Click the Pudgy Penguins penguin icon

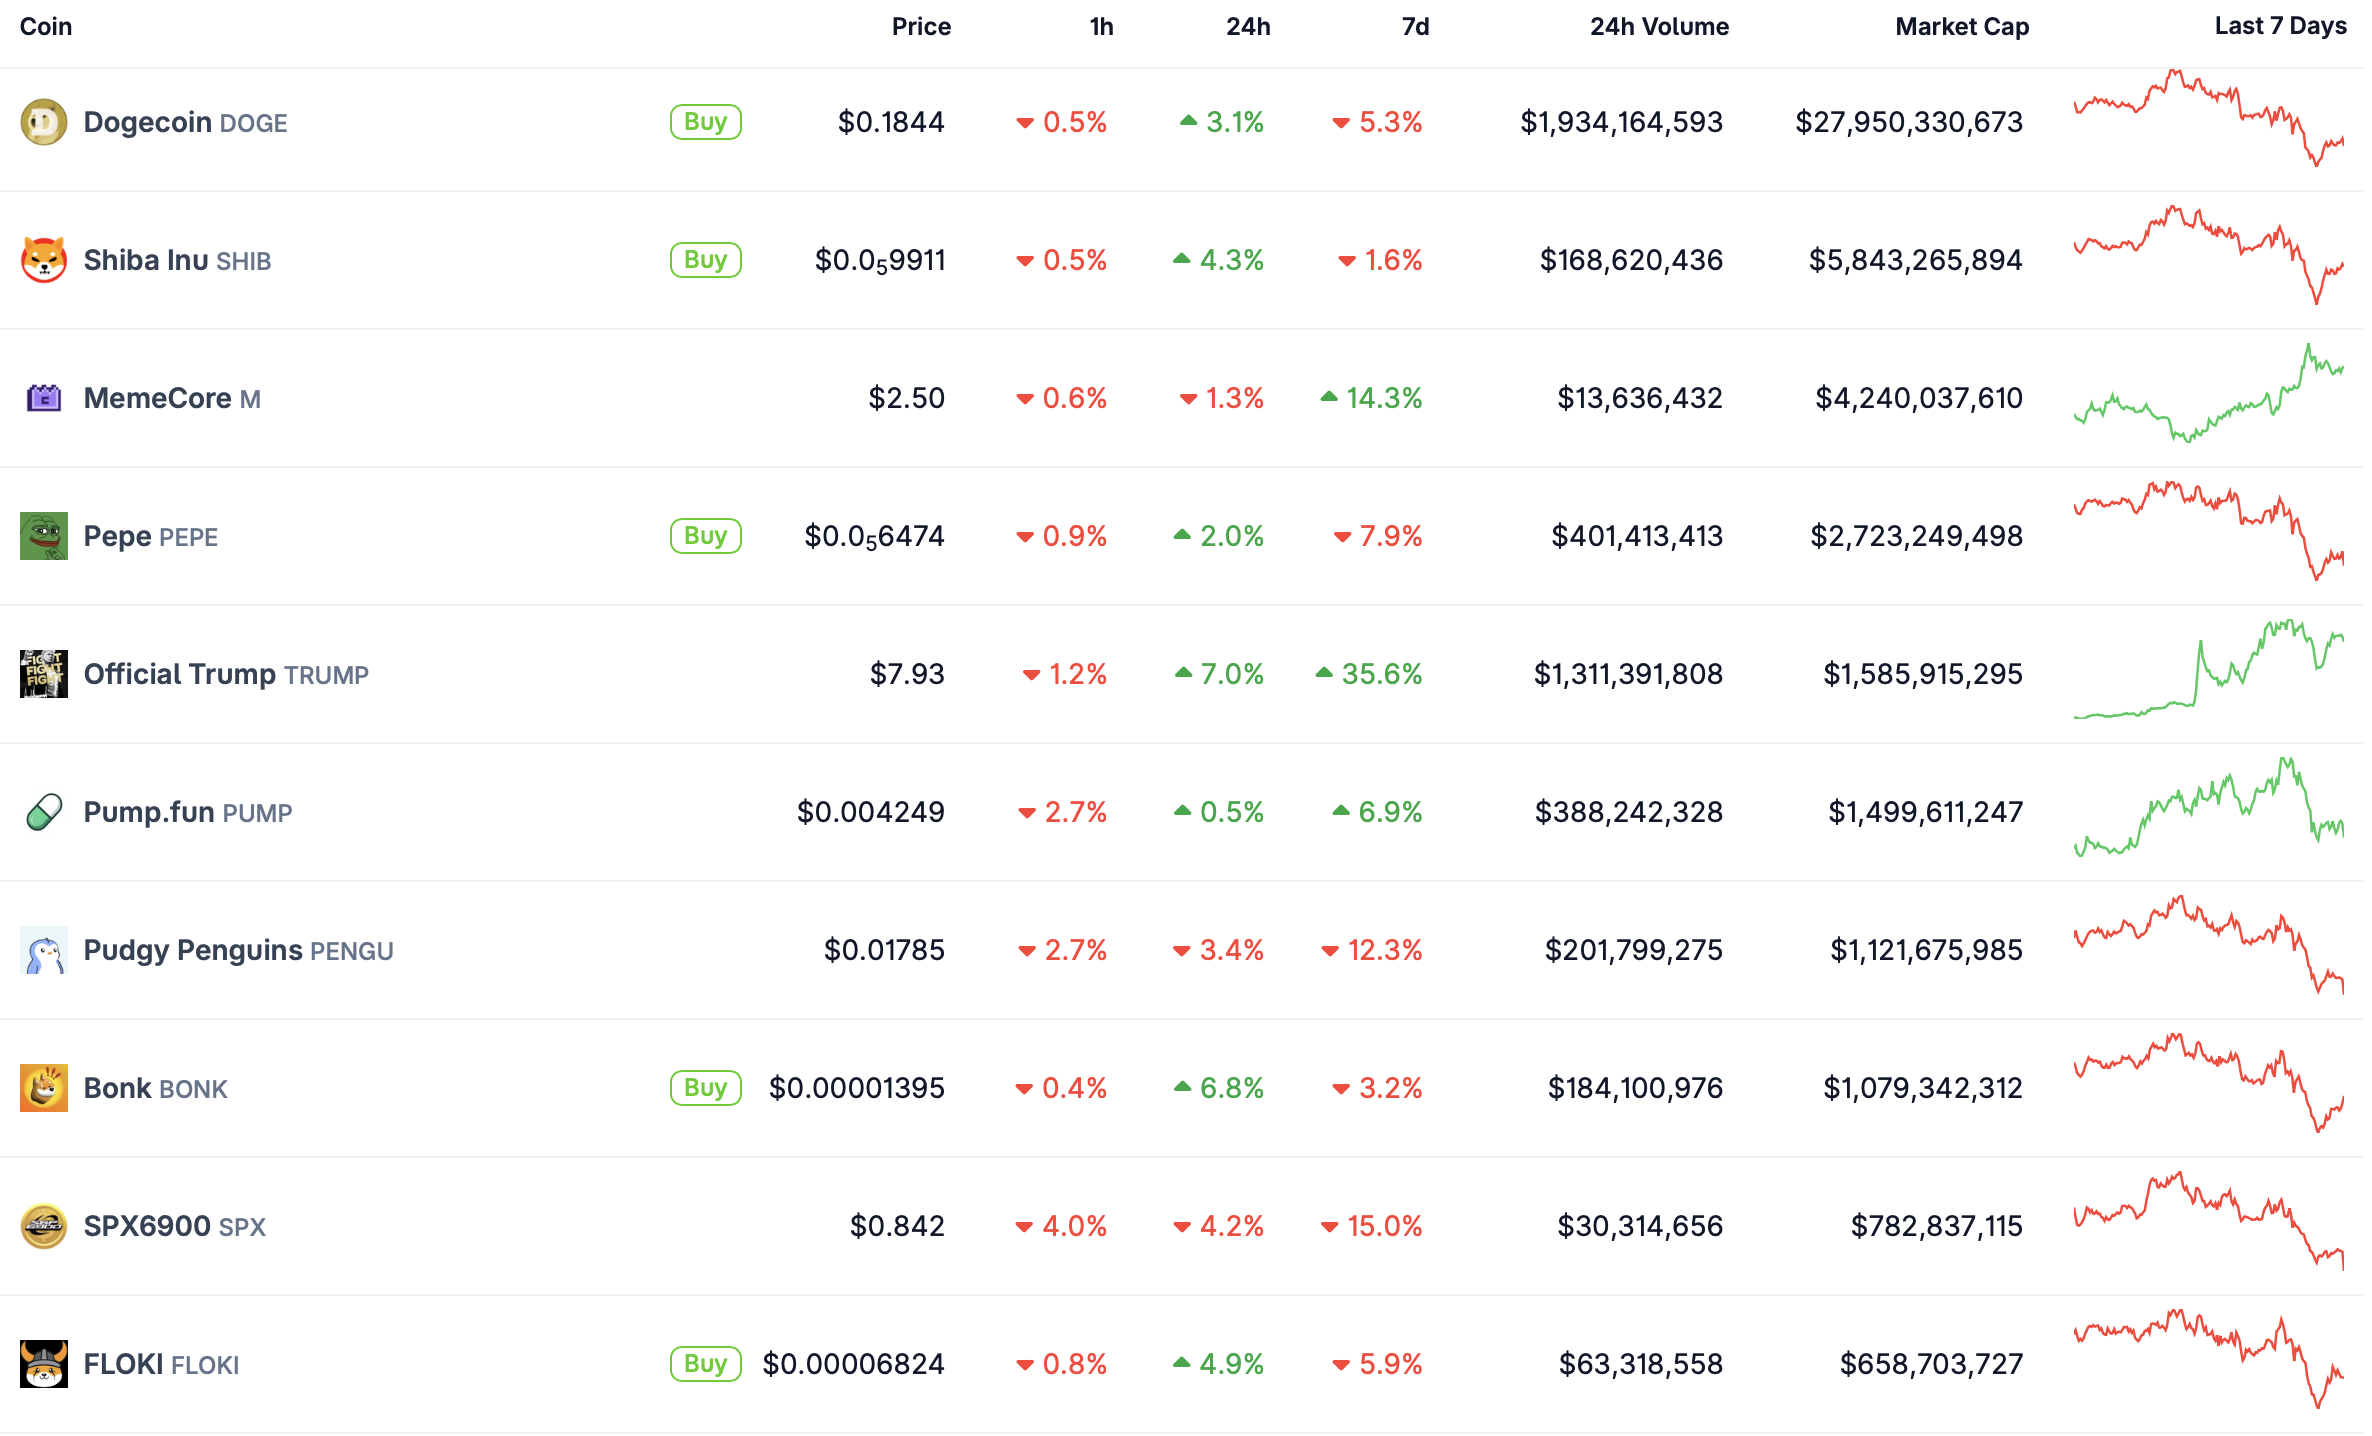tap(44, 950)
